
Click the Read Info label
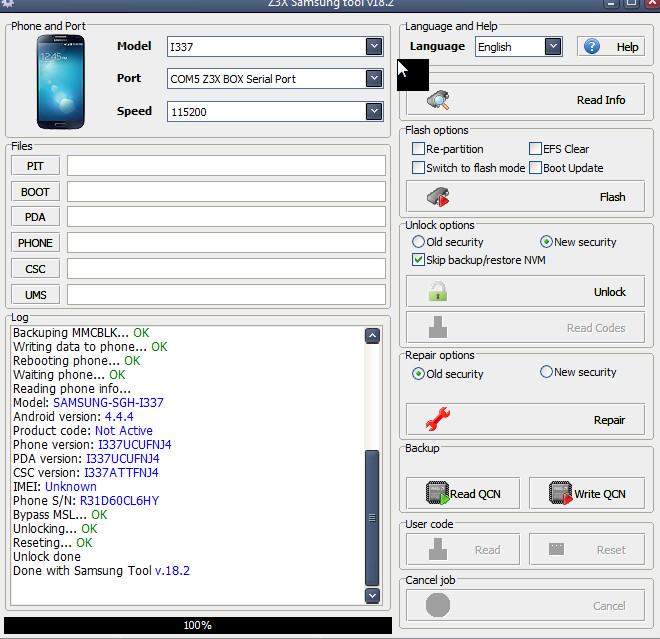click(601, 100)
